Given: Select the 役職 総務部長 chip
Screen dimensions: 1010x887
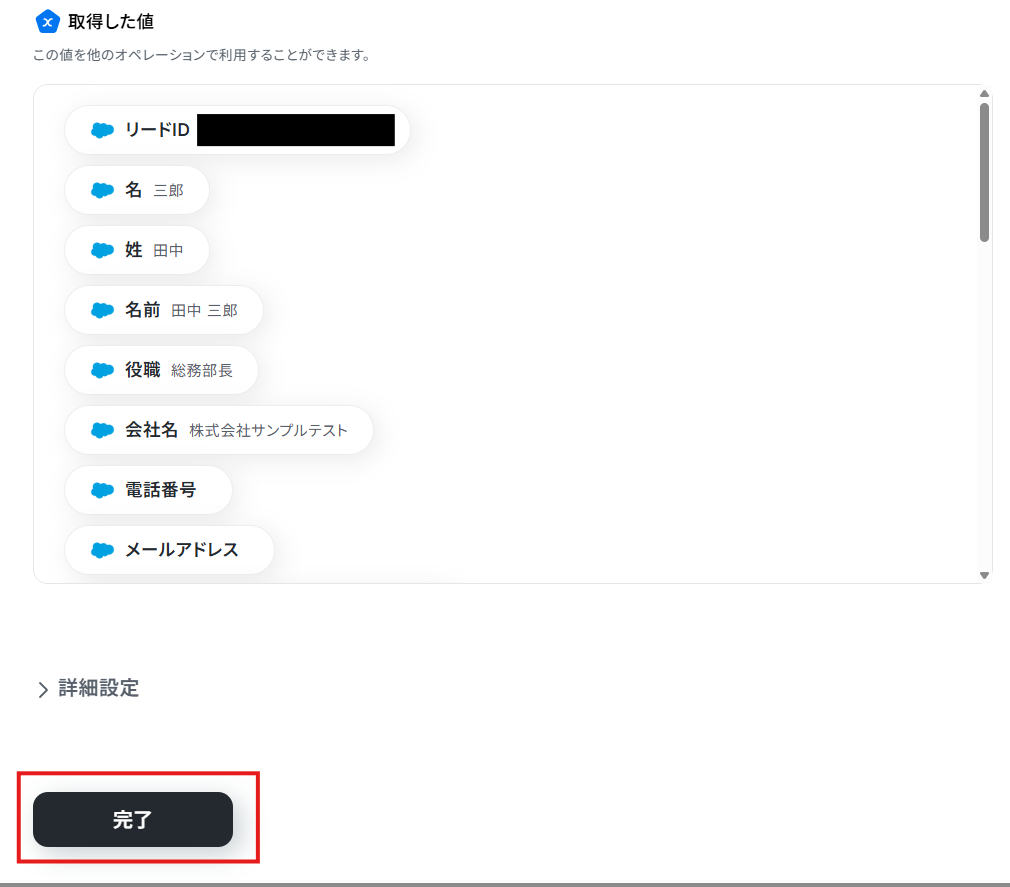Looking at the screenshot, I should tap(161, 370).
